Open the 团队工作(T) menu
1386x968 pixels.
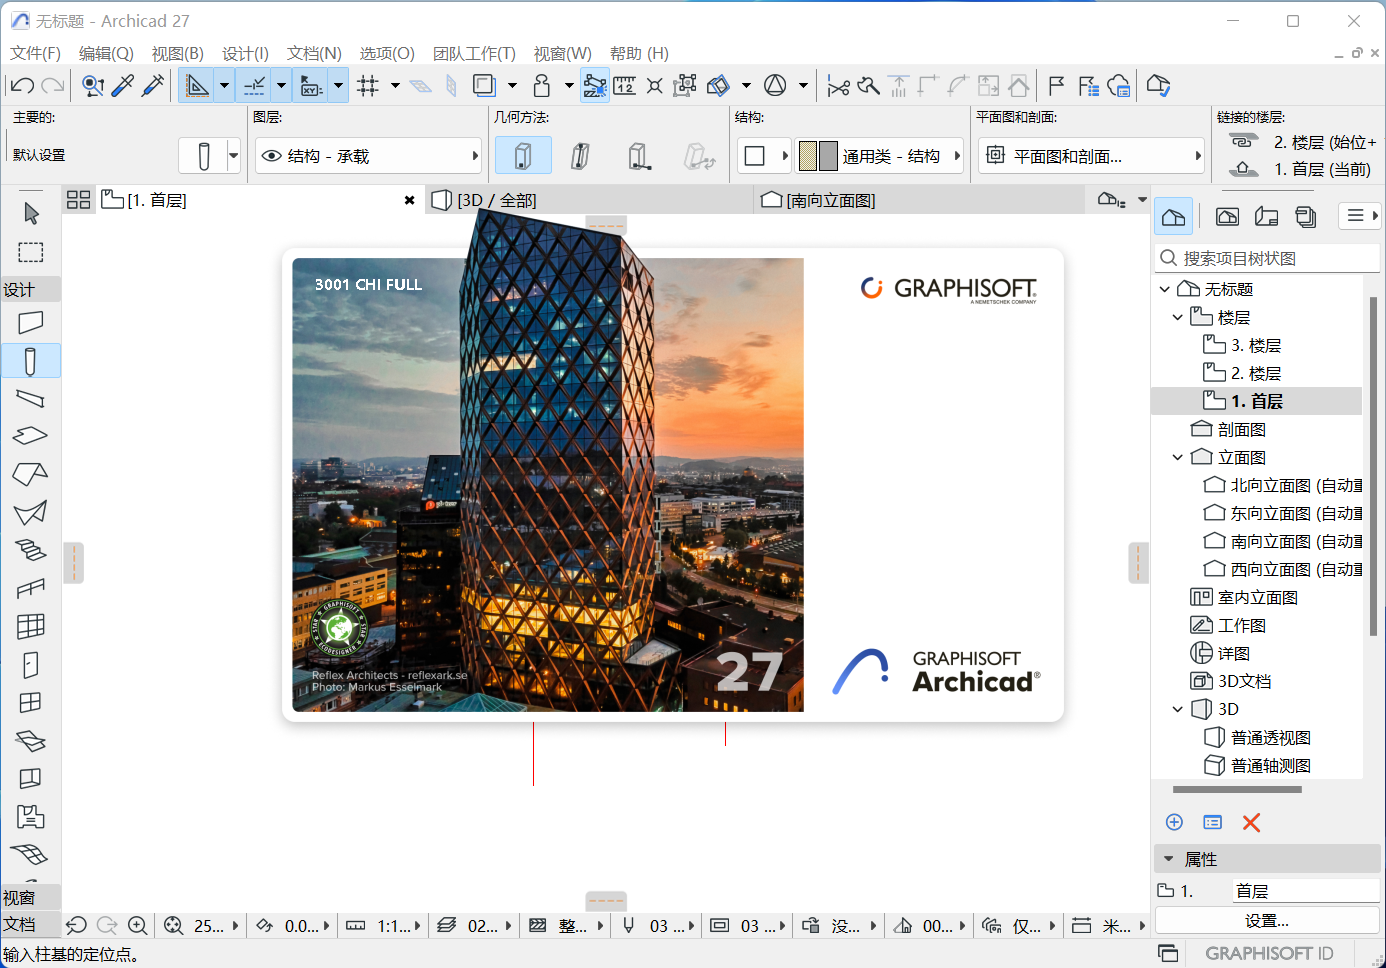pyautogui.click(x=474, y=53)
